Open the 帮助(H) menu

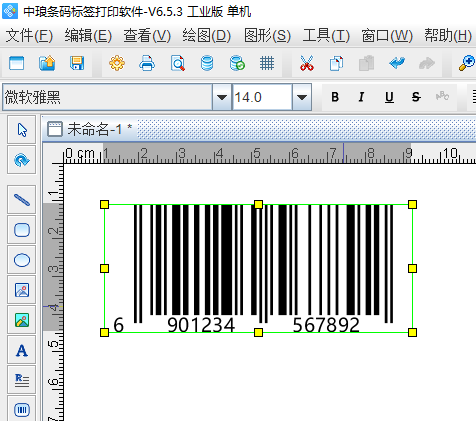tap(448, 36)
